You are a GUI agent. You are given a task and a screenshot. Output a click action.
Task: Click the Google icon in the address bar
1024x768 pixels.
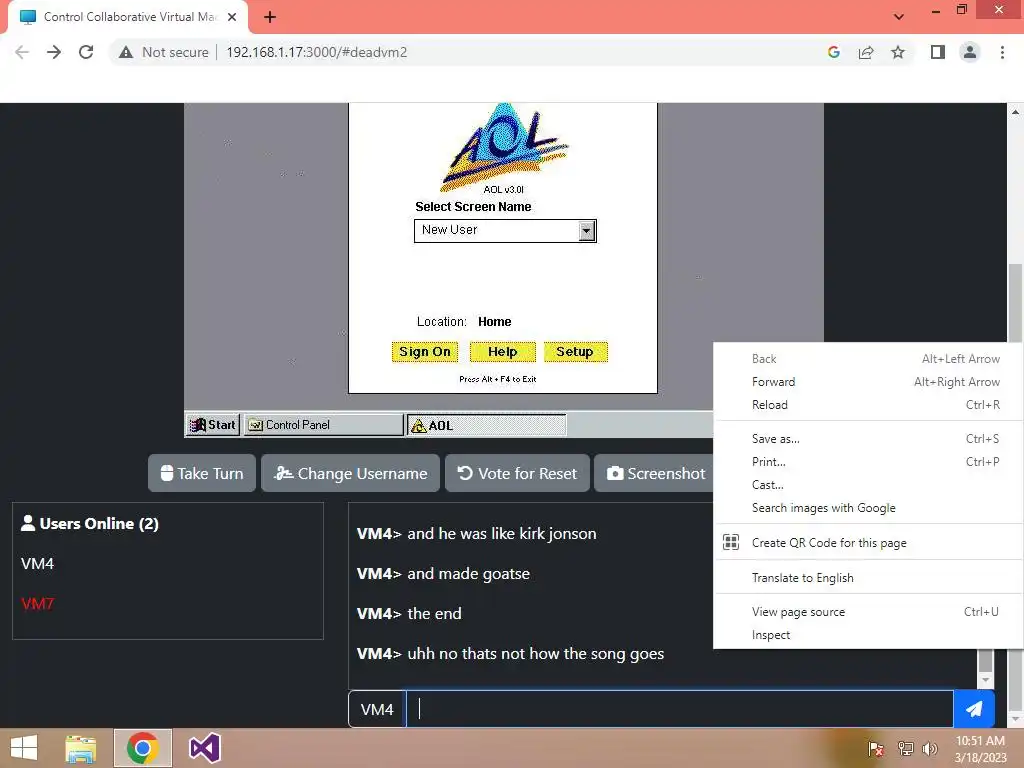pos(833,52)
